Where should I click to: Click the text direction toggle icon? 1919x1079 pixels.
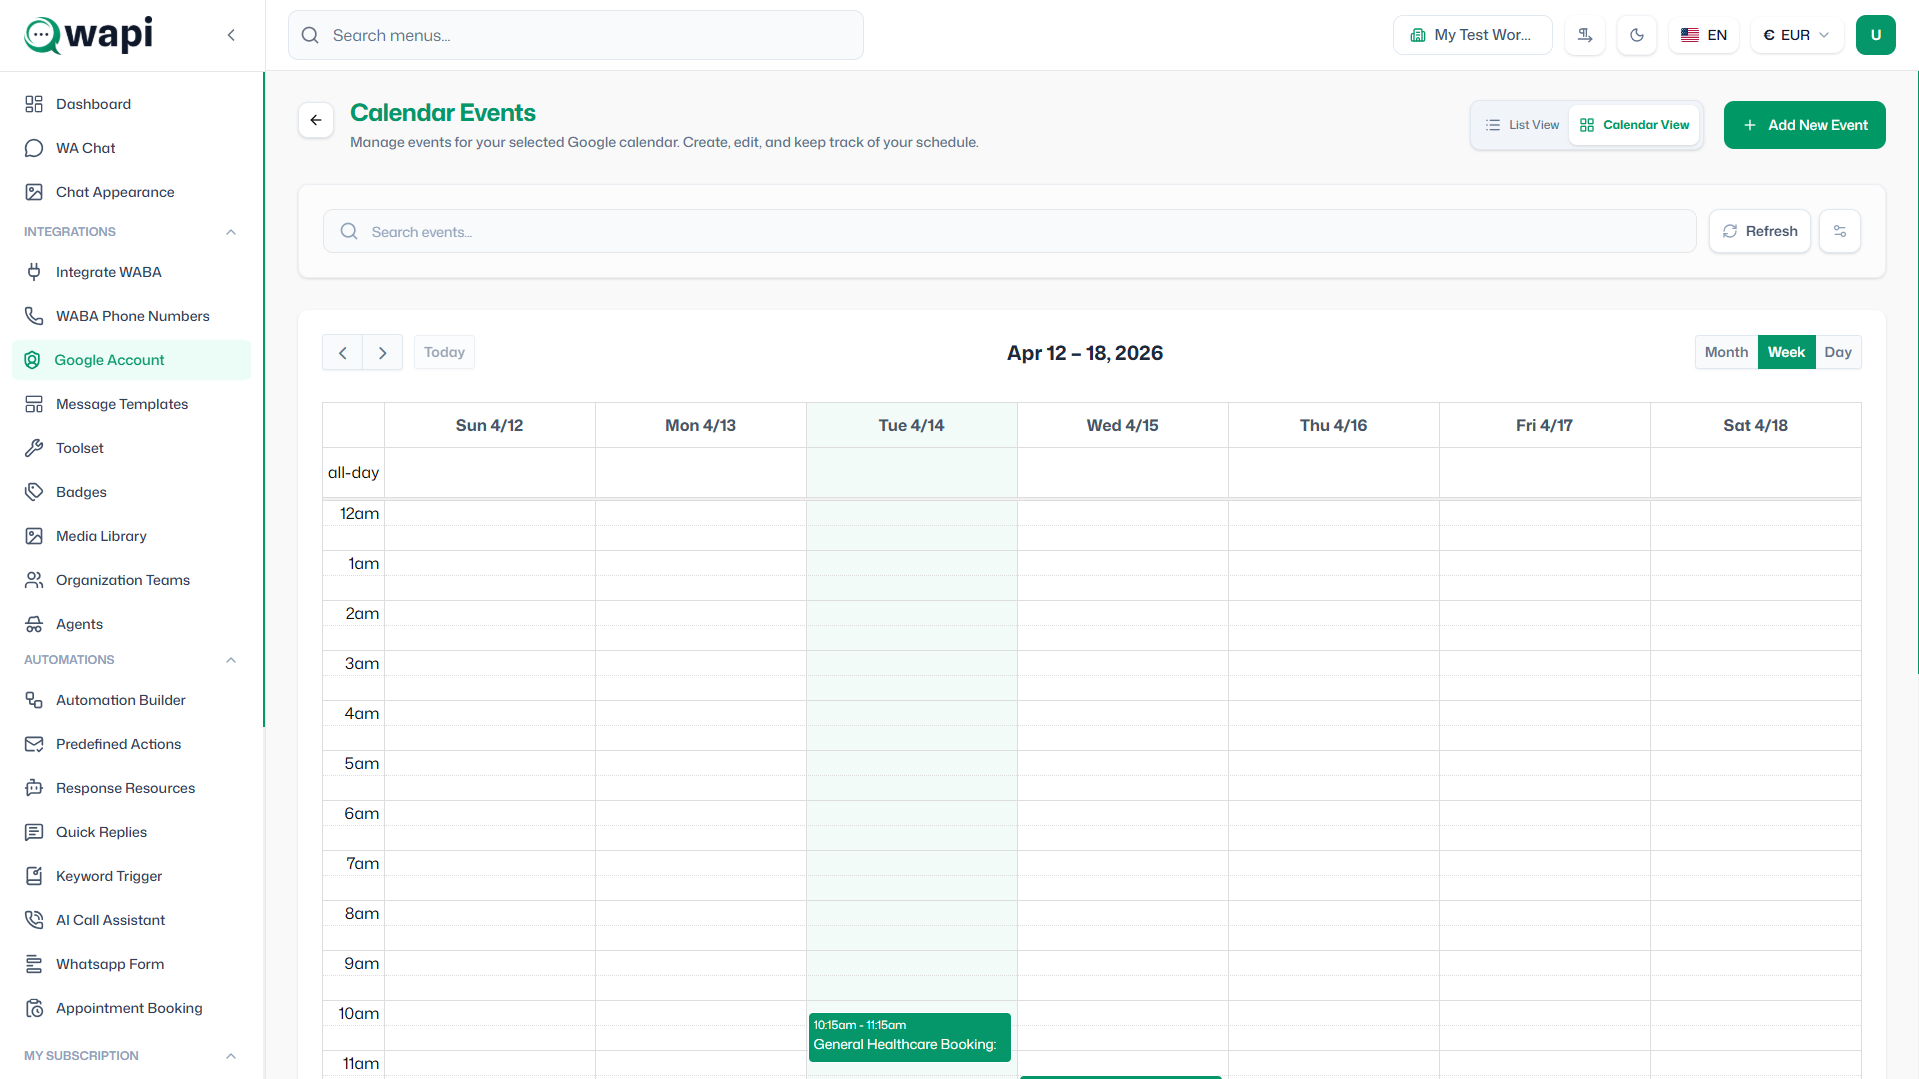[1585, 35]
